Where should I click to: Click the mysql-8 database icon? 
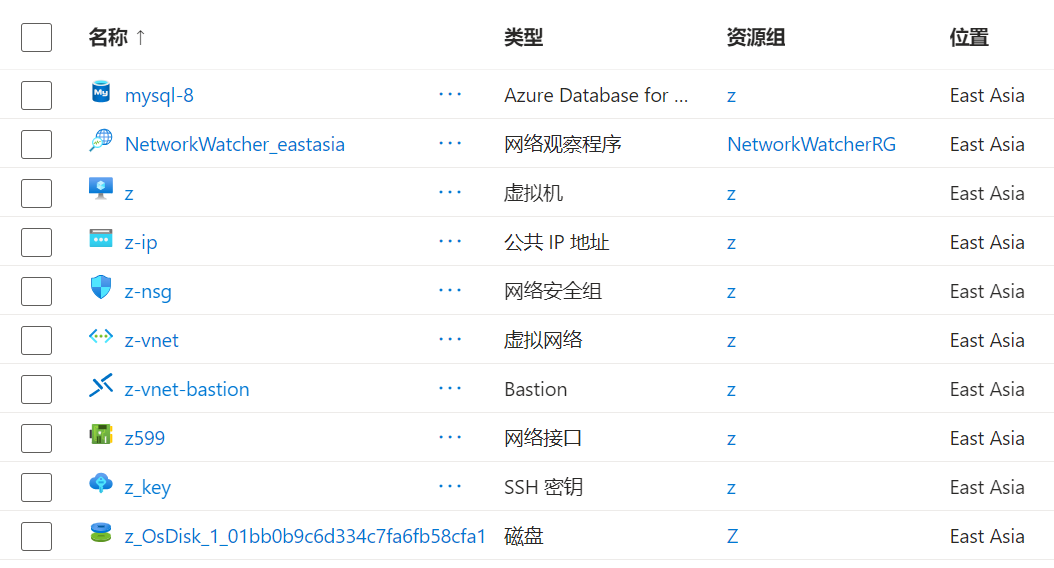101,92
